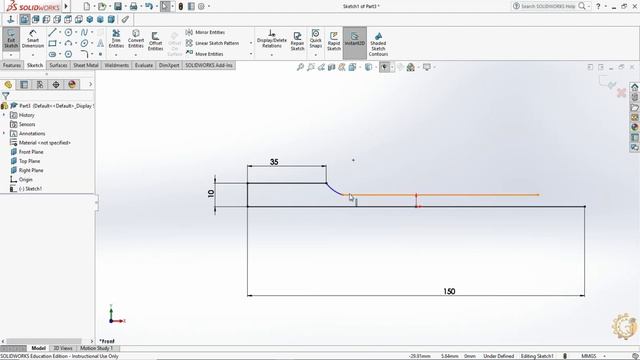This screenshot has height=360, width=640.
Task: Click the 150 dimension value
Action: [x=449, y=291]
